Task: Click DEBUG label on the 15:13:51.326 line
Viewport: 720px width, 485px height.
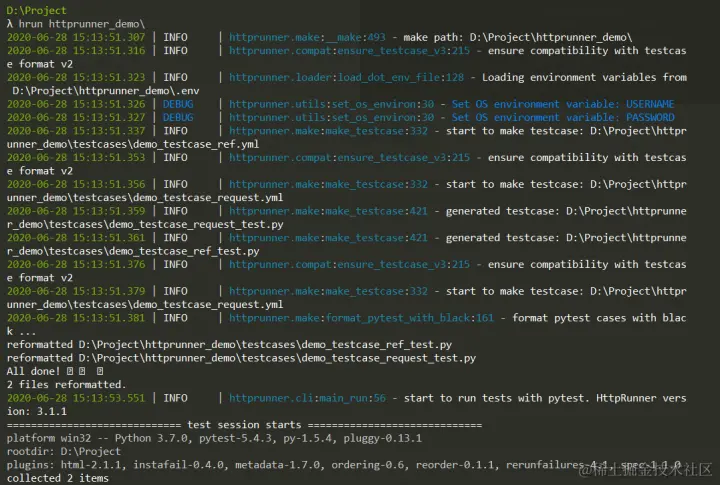Action: [x=178, y=104]
